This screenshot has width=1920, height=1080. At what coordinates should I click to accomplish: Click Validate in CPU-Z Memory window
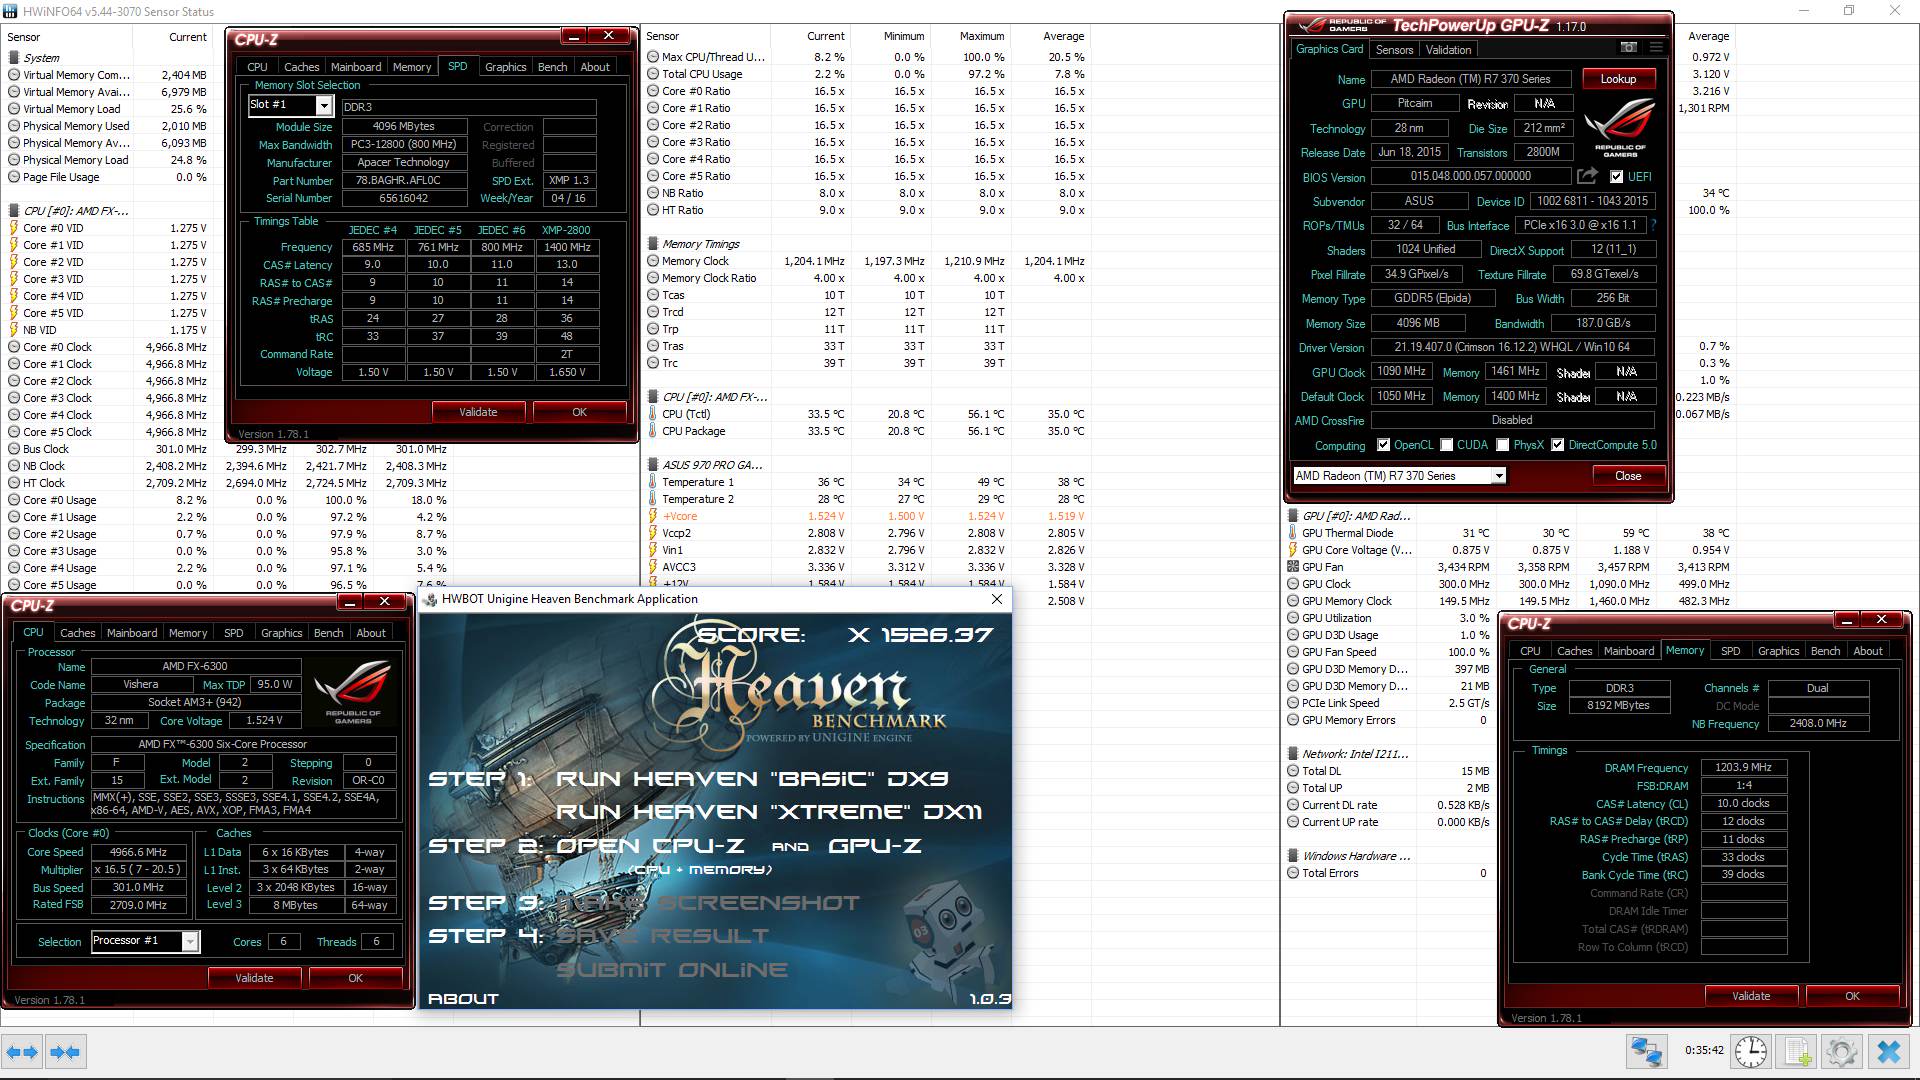1751,996
